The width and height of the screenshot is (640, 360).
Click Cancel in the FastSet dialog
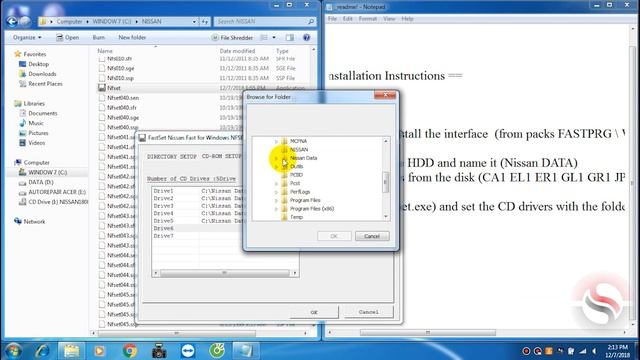(368, 312)
